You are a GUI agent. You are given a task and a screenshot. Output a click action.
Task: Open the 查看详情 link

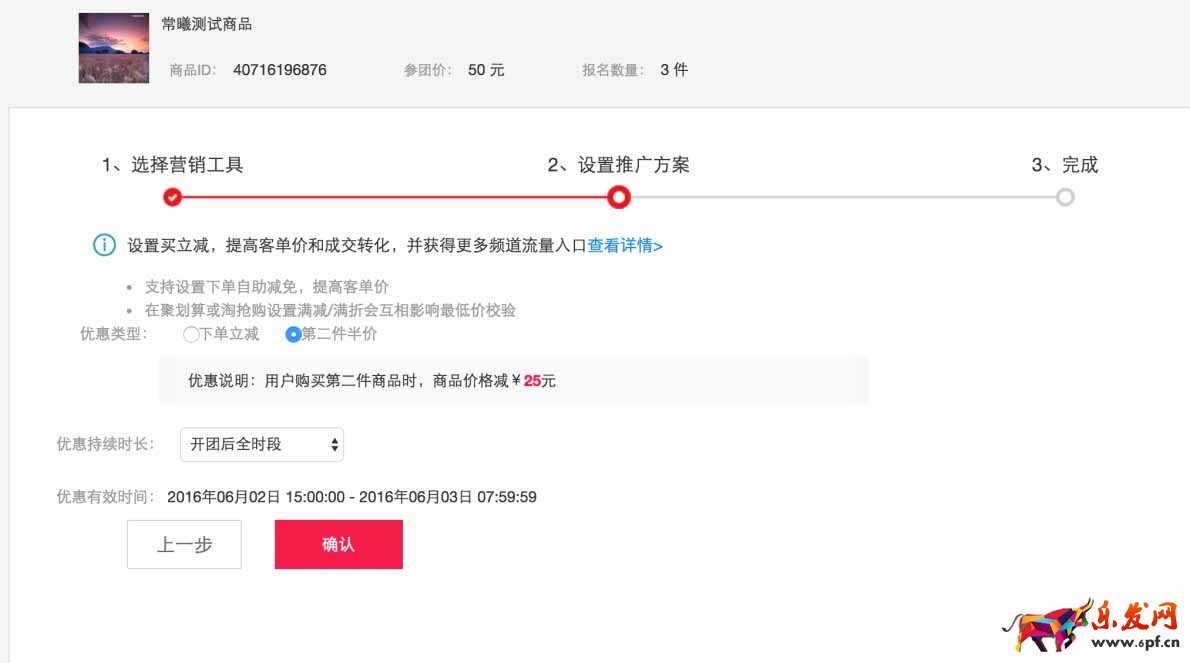pyautogui.click(x=624, y=245)
